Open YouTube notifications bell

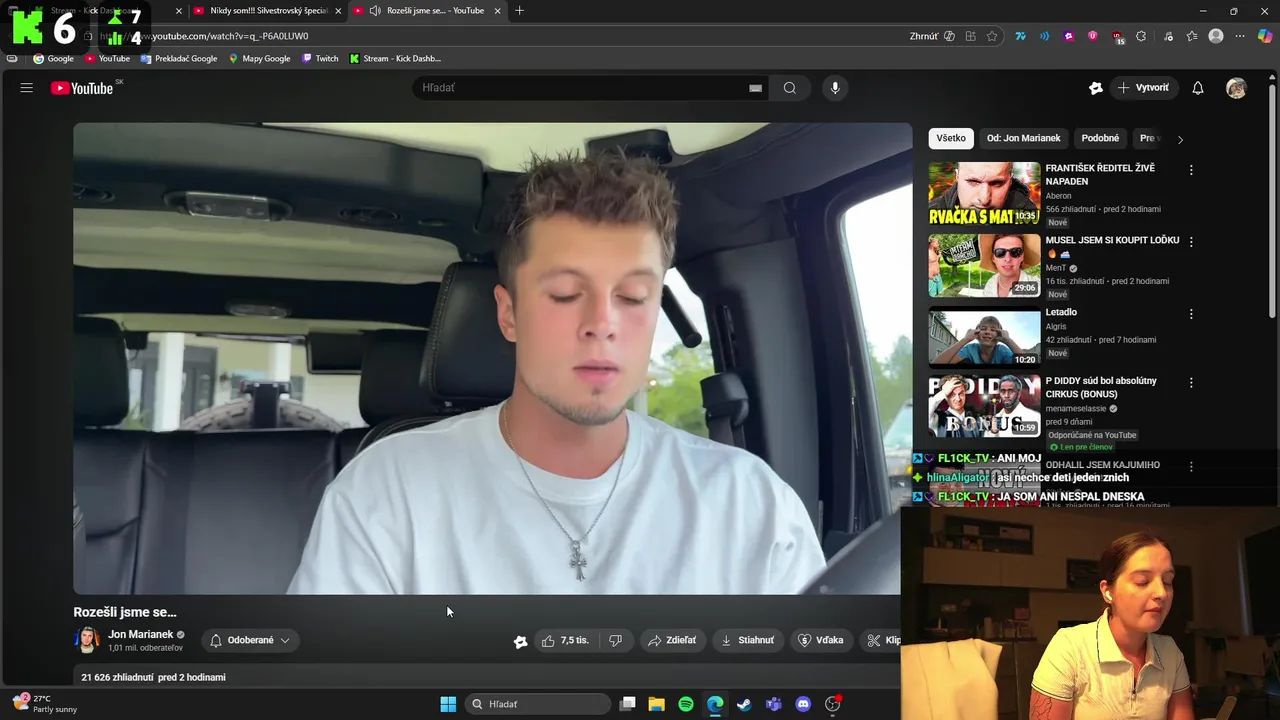click(x=1198, y=88)
